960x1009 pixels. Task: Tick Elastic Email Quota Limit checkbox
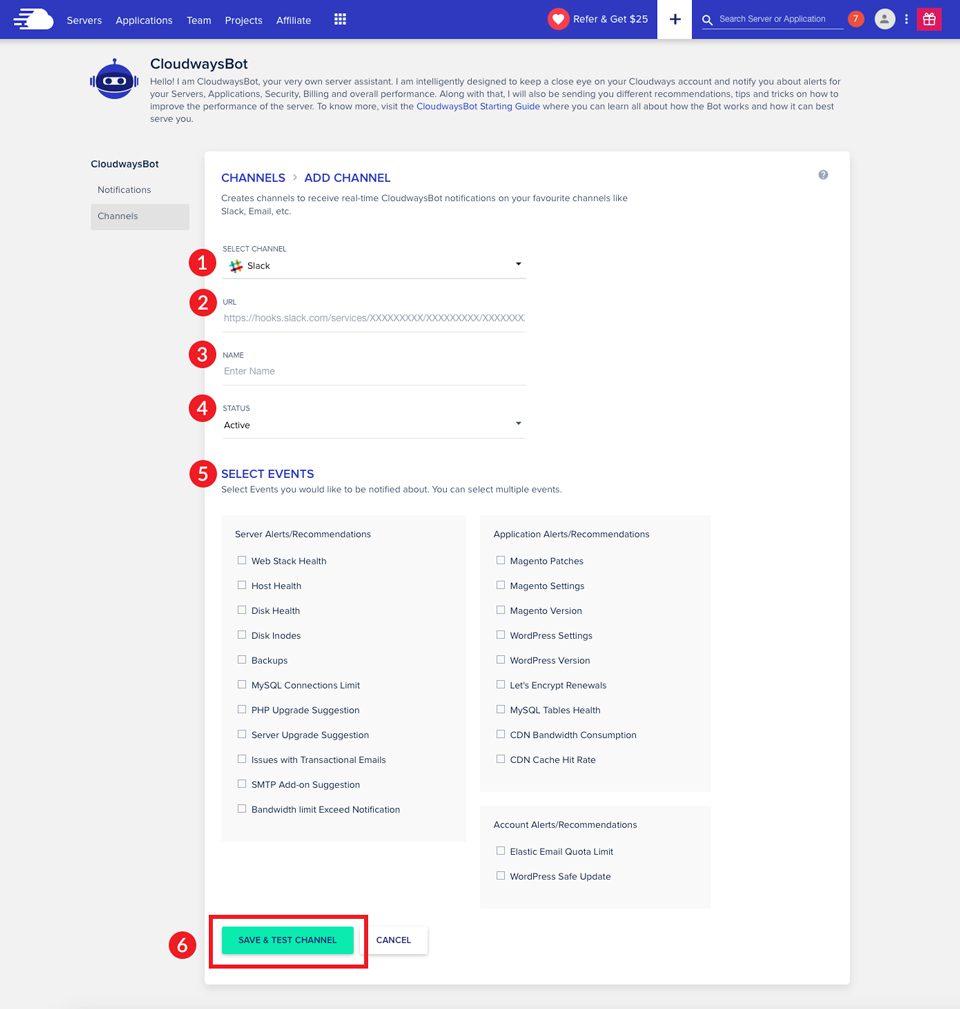pyautogui.click(x=501, y=851)
